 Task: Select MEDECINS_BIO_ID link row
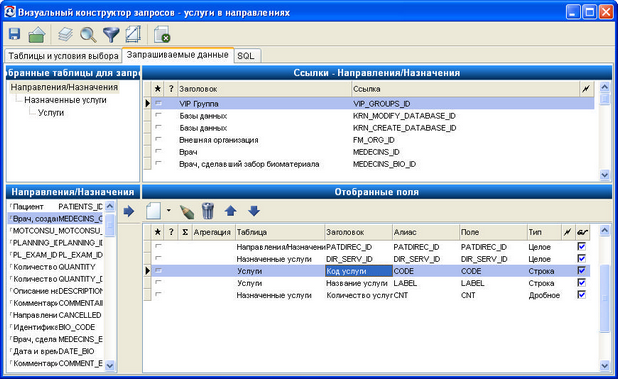pyautogui.click(x=372, y=164)
